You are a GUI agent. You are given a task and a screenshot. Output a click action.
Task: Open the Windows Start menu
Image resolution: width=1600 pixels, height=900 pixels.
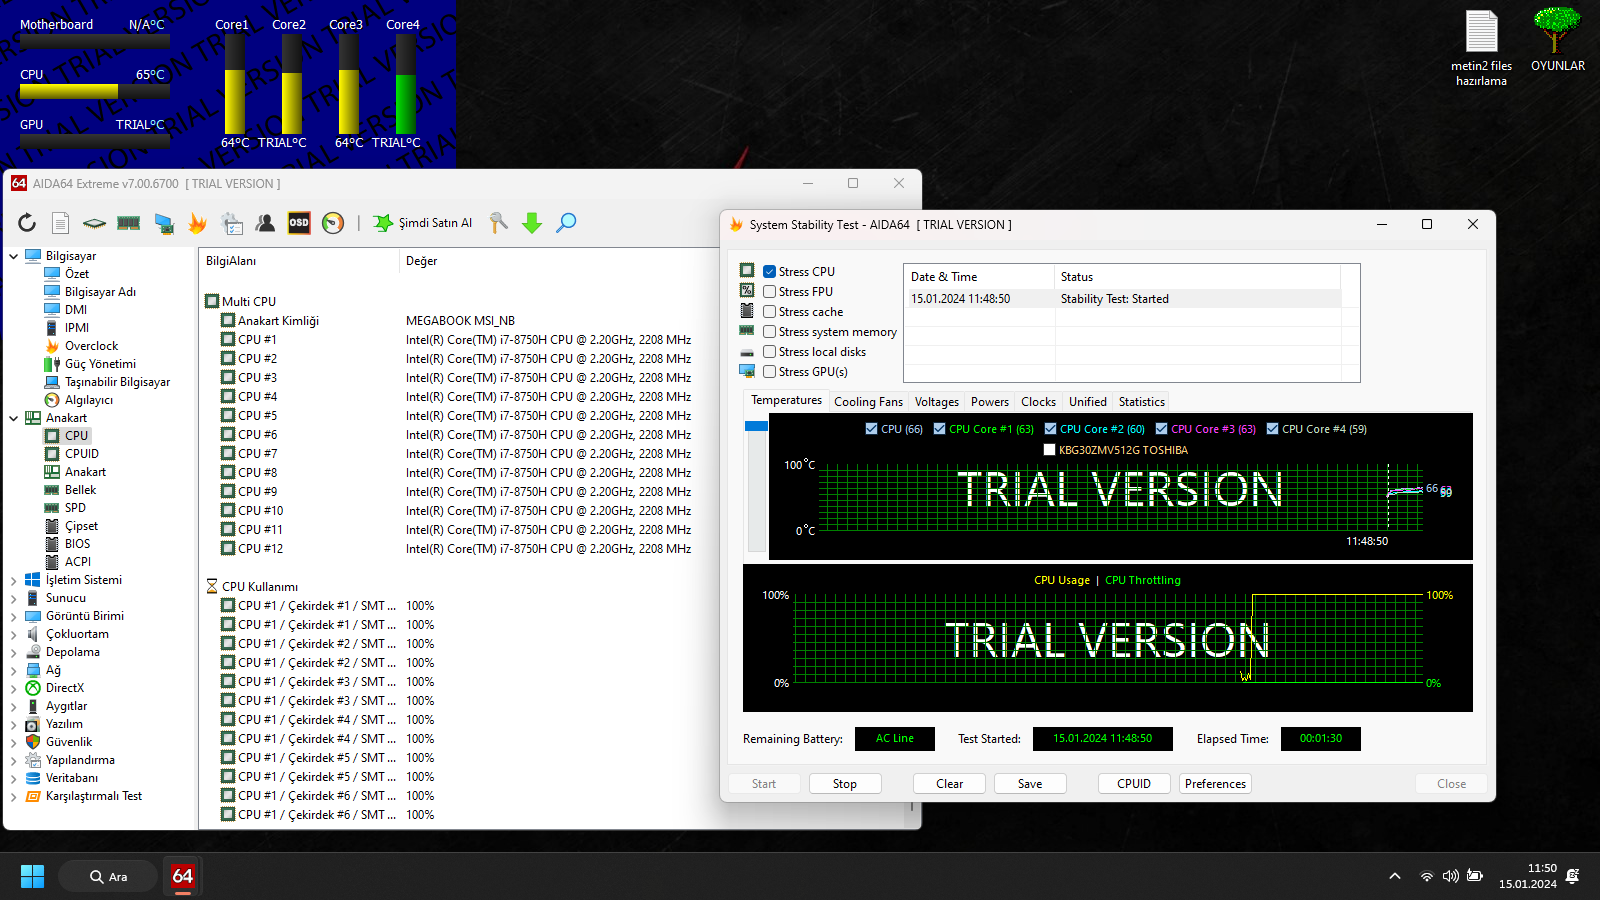32,876
